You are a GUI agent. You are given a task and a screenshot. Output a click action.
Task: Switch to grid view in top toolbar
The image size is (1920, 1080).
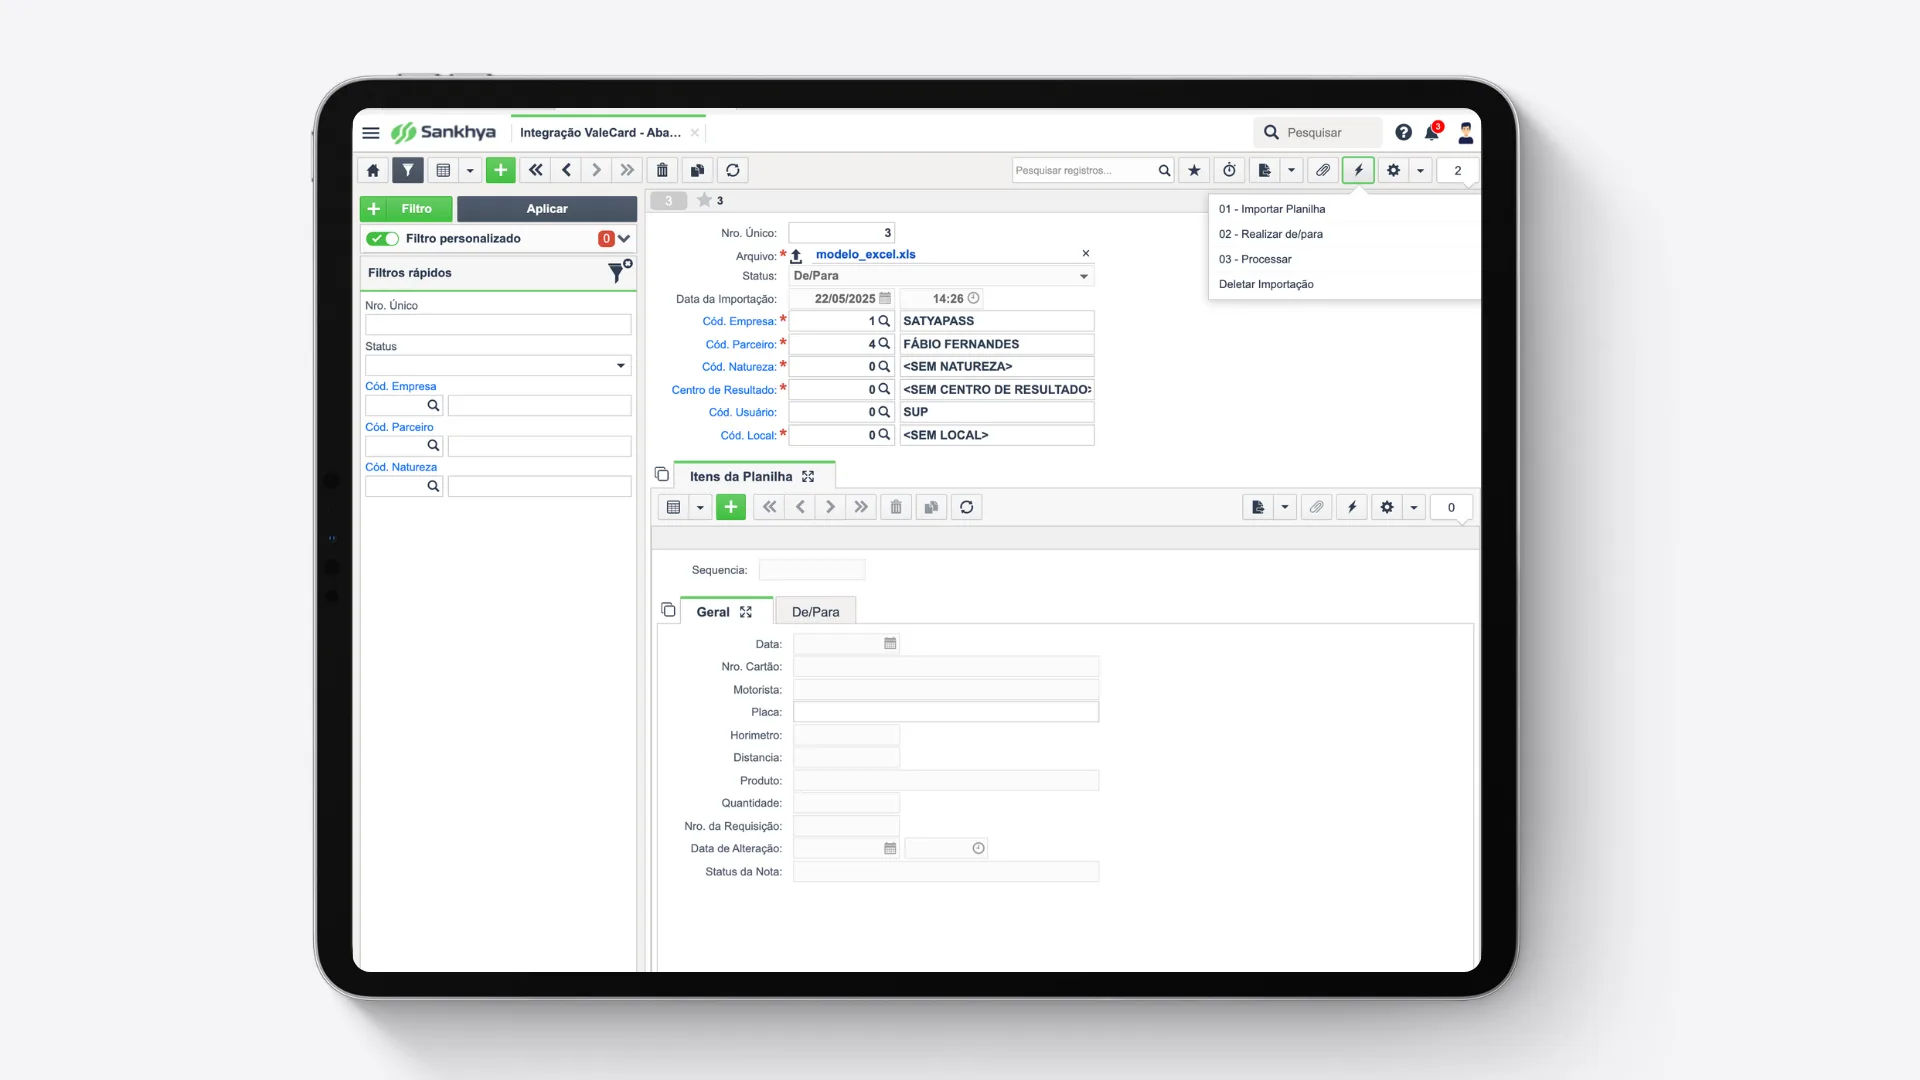[x=444, y=170]
